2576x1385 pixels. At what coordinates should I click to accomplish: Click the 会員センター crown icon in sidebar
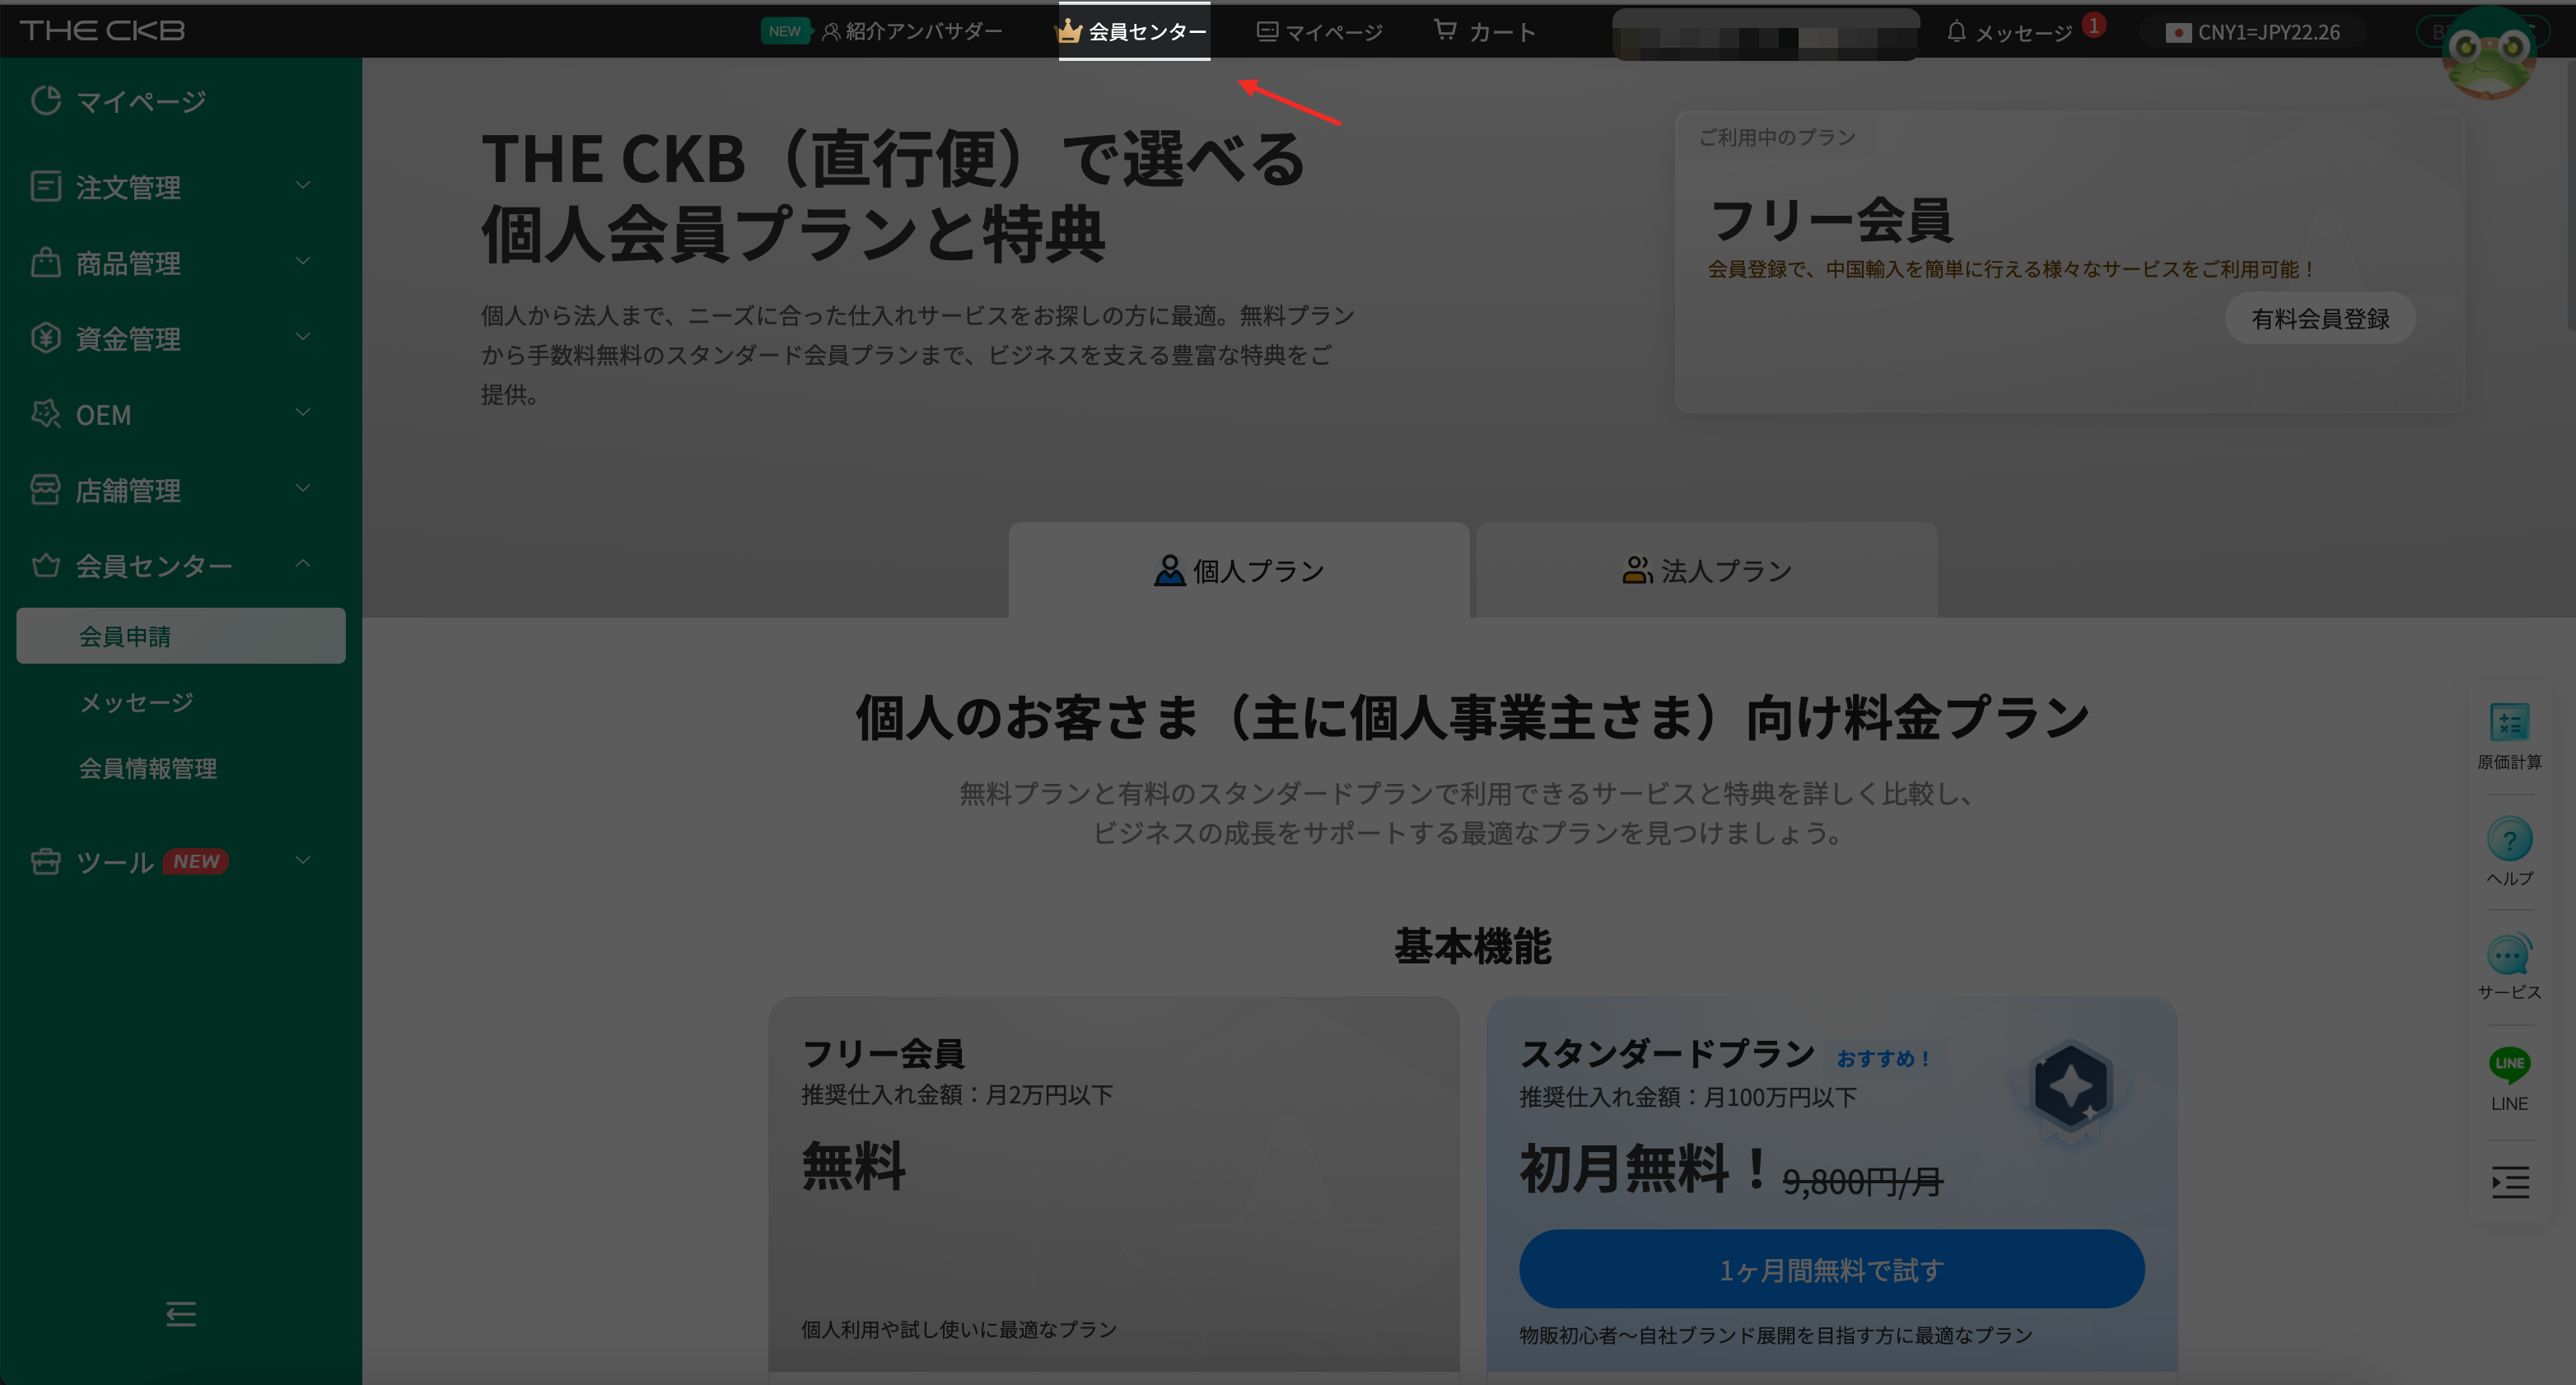click(46, 565)
